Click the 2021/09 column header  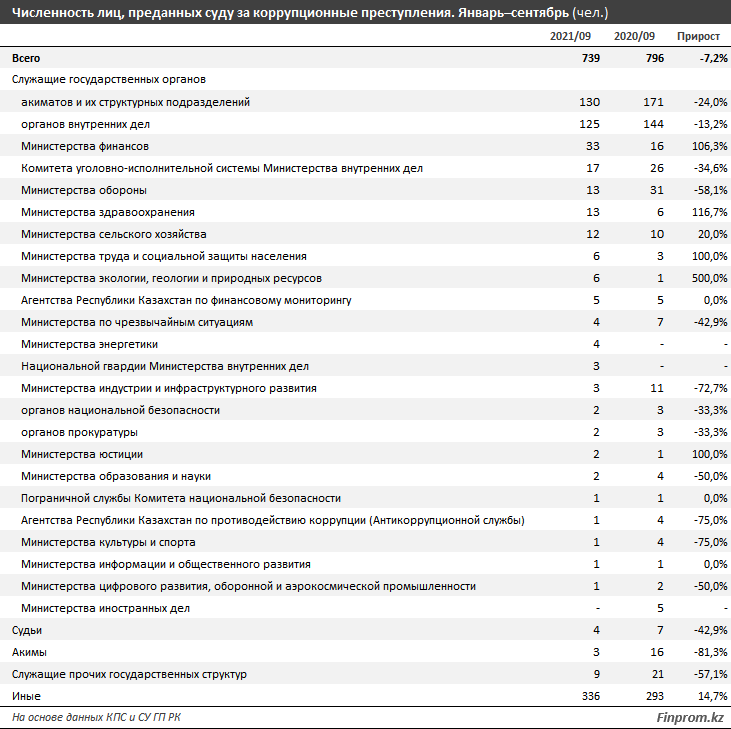pos(574,36)
